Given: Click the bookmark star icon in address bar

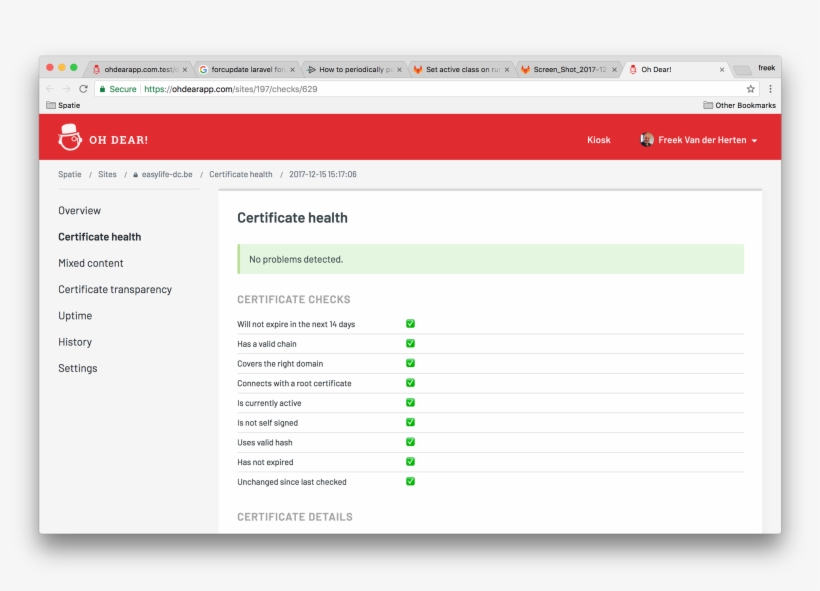Looking at the screenshot, I should pyautogui.click(x=751, y=89).
